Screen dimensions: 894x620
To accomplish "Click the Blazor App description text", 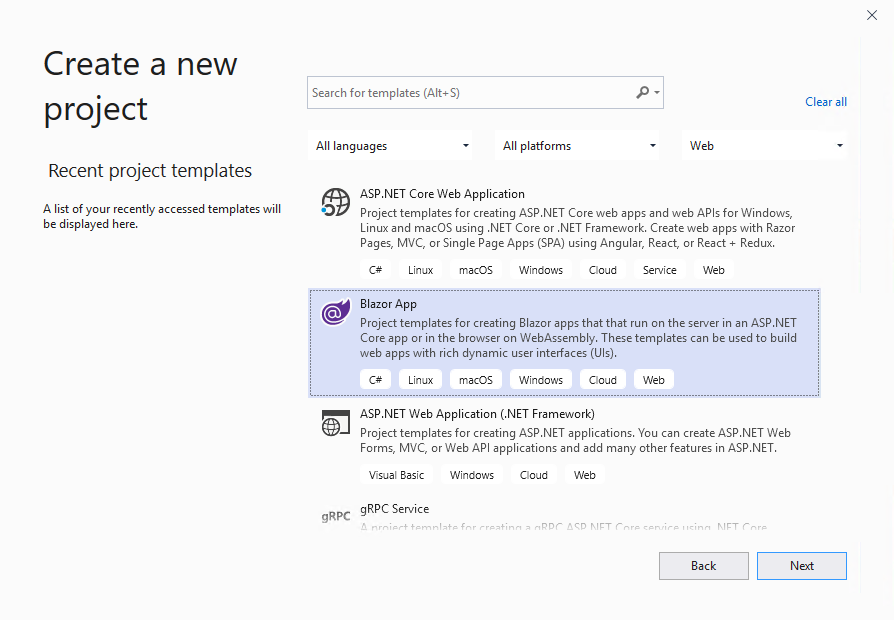I will [x=578, y=338].
